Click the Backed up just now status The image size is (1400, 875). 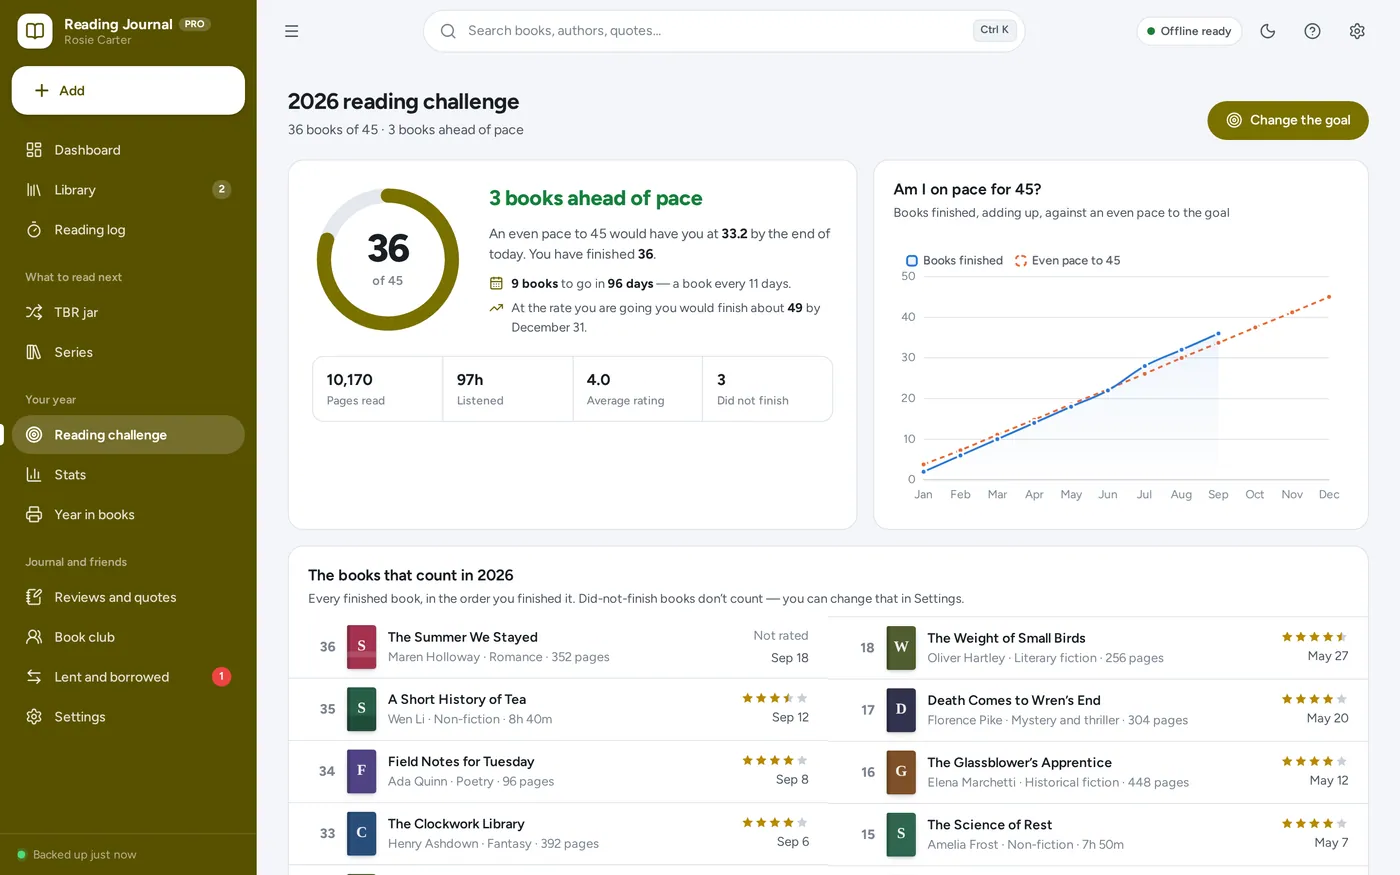tap(77, 855)
